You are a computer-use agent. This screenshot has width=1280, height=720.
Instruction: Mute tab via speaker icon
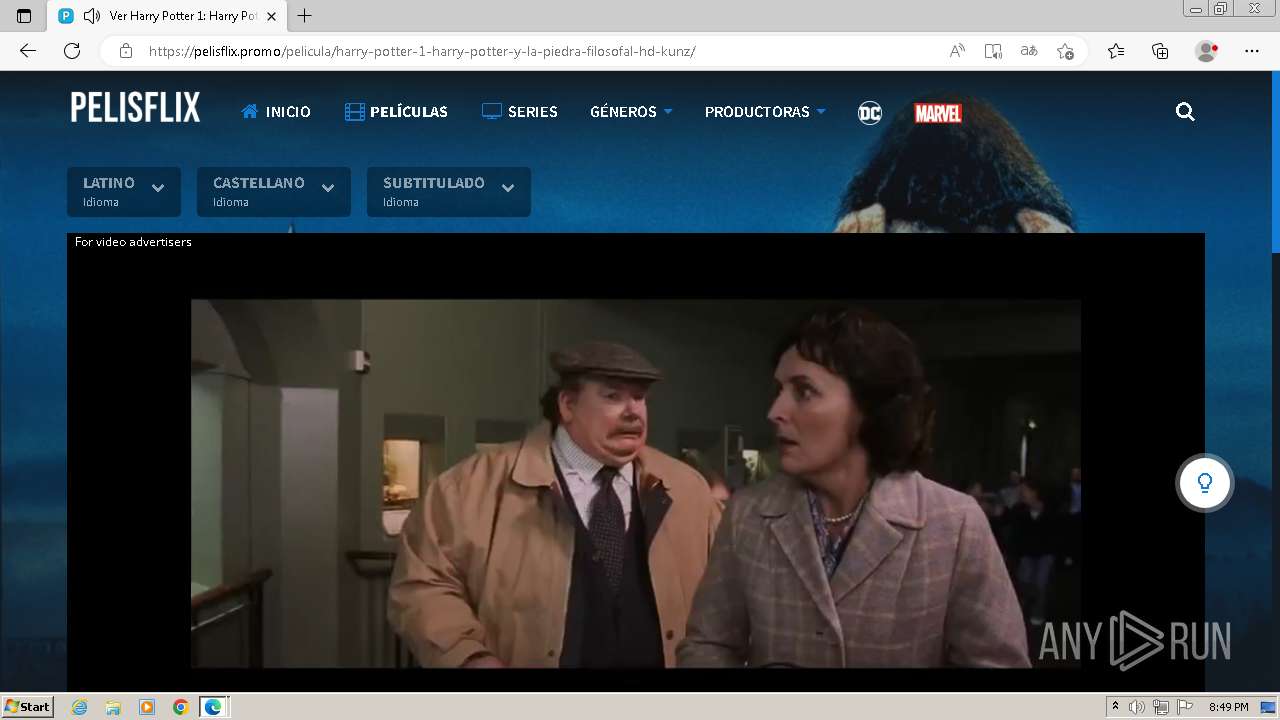pos(92,16)
